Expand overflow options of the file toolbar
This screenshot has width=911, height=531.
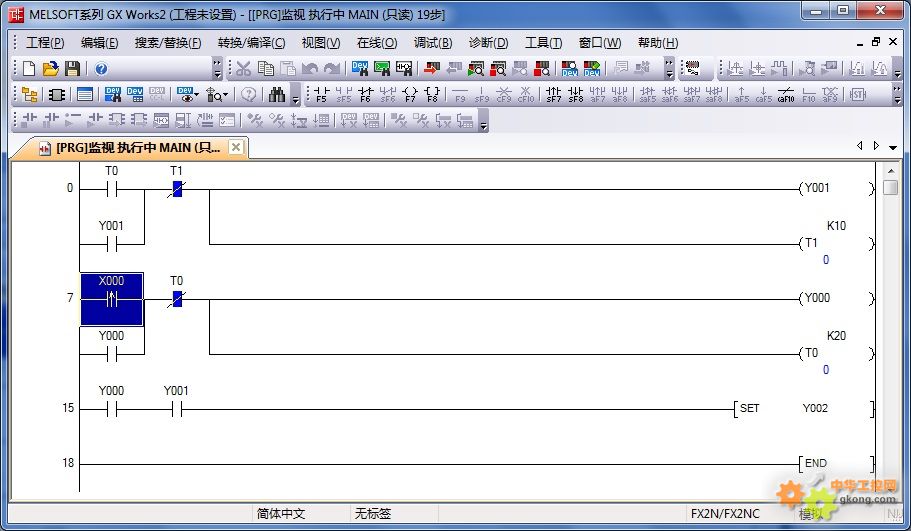pos(217,69)
